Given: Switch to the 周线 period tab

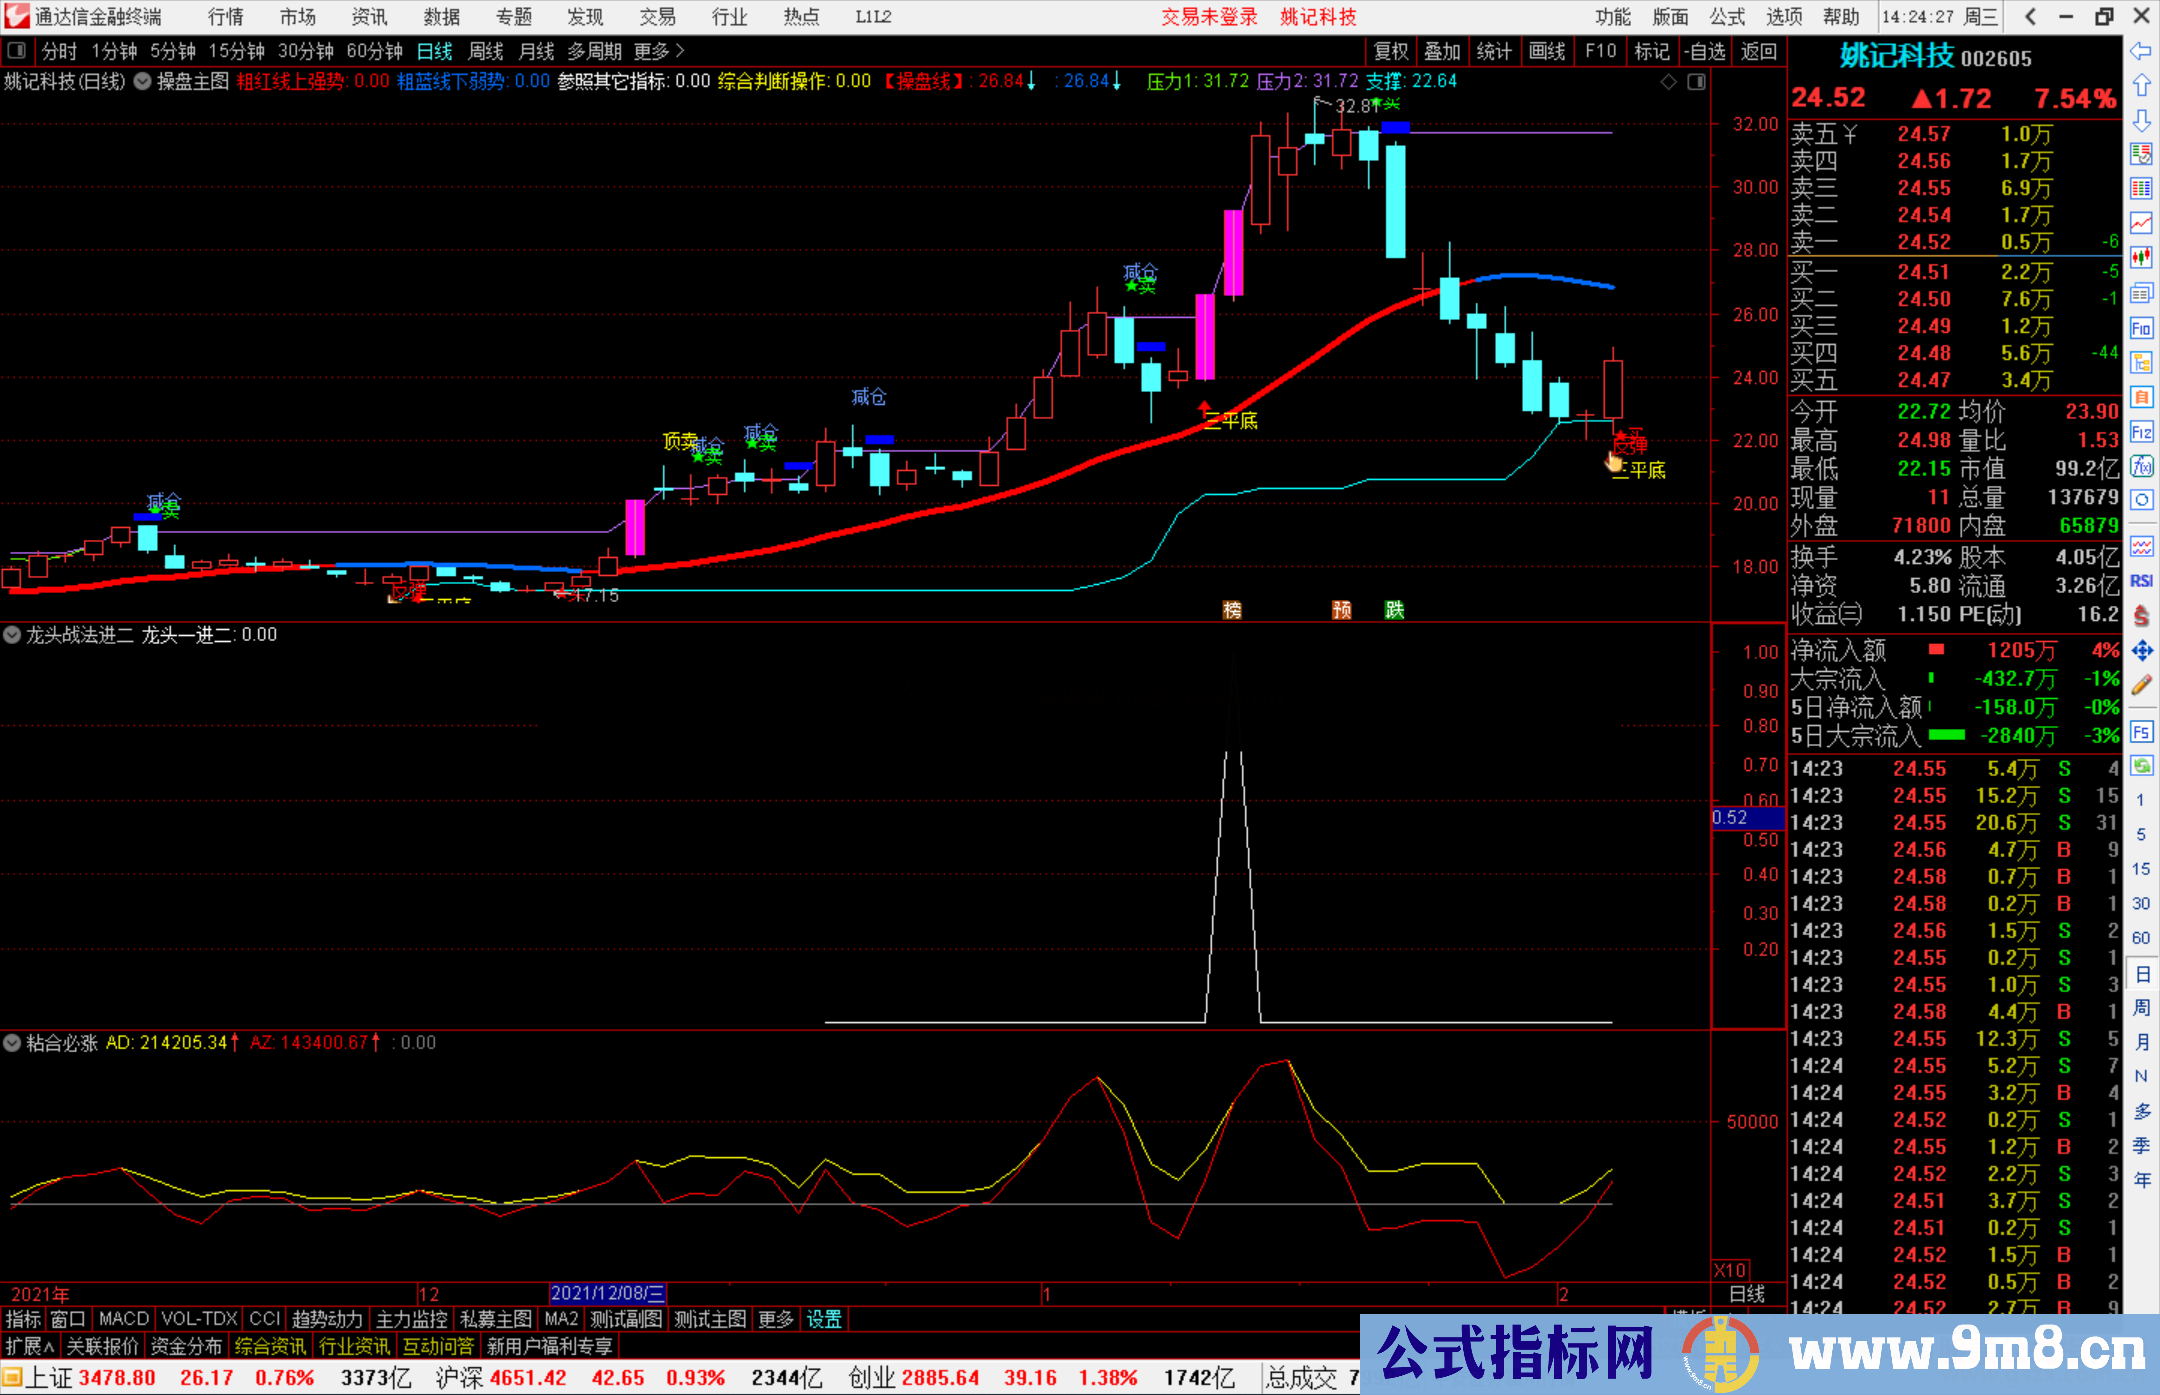Looking at the screenshot, I should click(x=485, y=51).
